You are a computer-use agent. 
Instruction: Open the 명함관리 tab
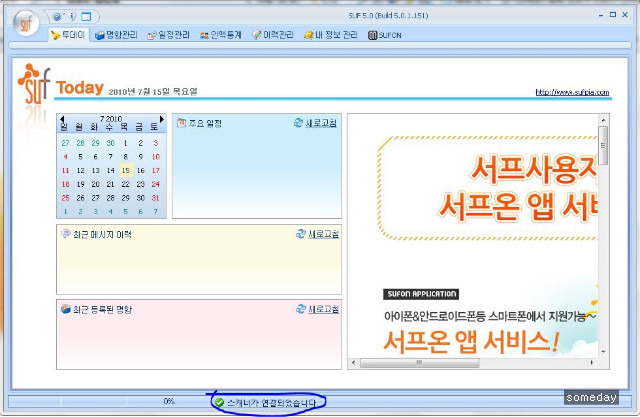coord(116,35)
